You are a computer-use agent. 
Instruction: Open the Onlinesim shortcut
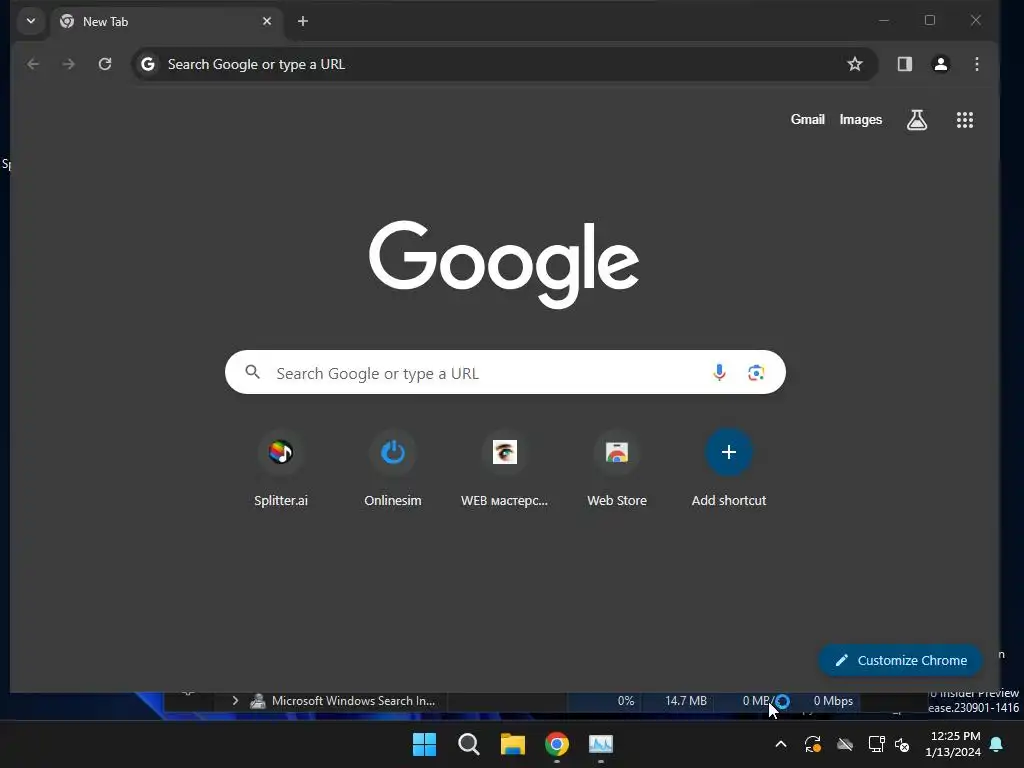[392, 468]
